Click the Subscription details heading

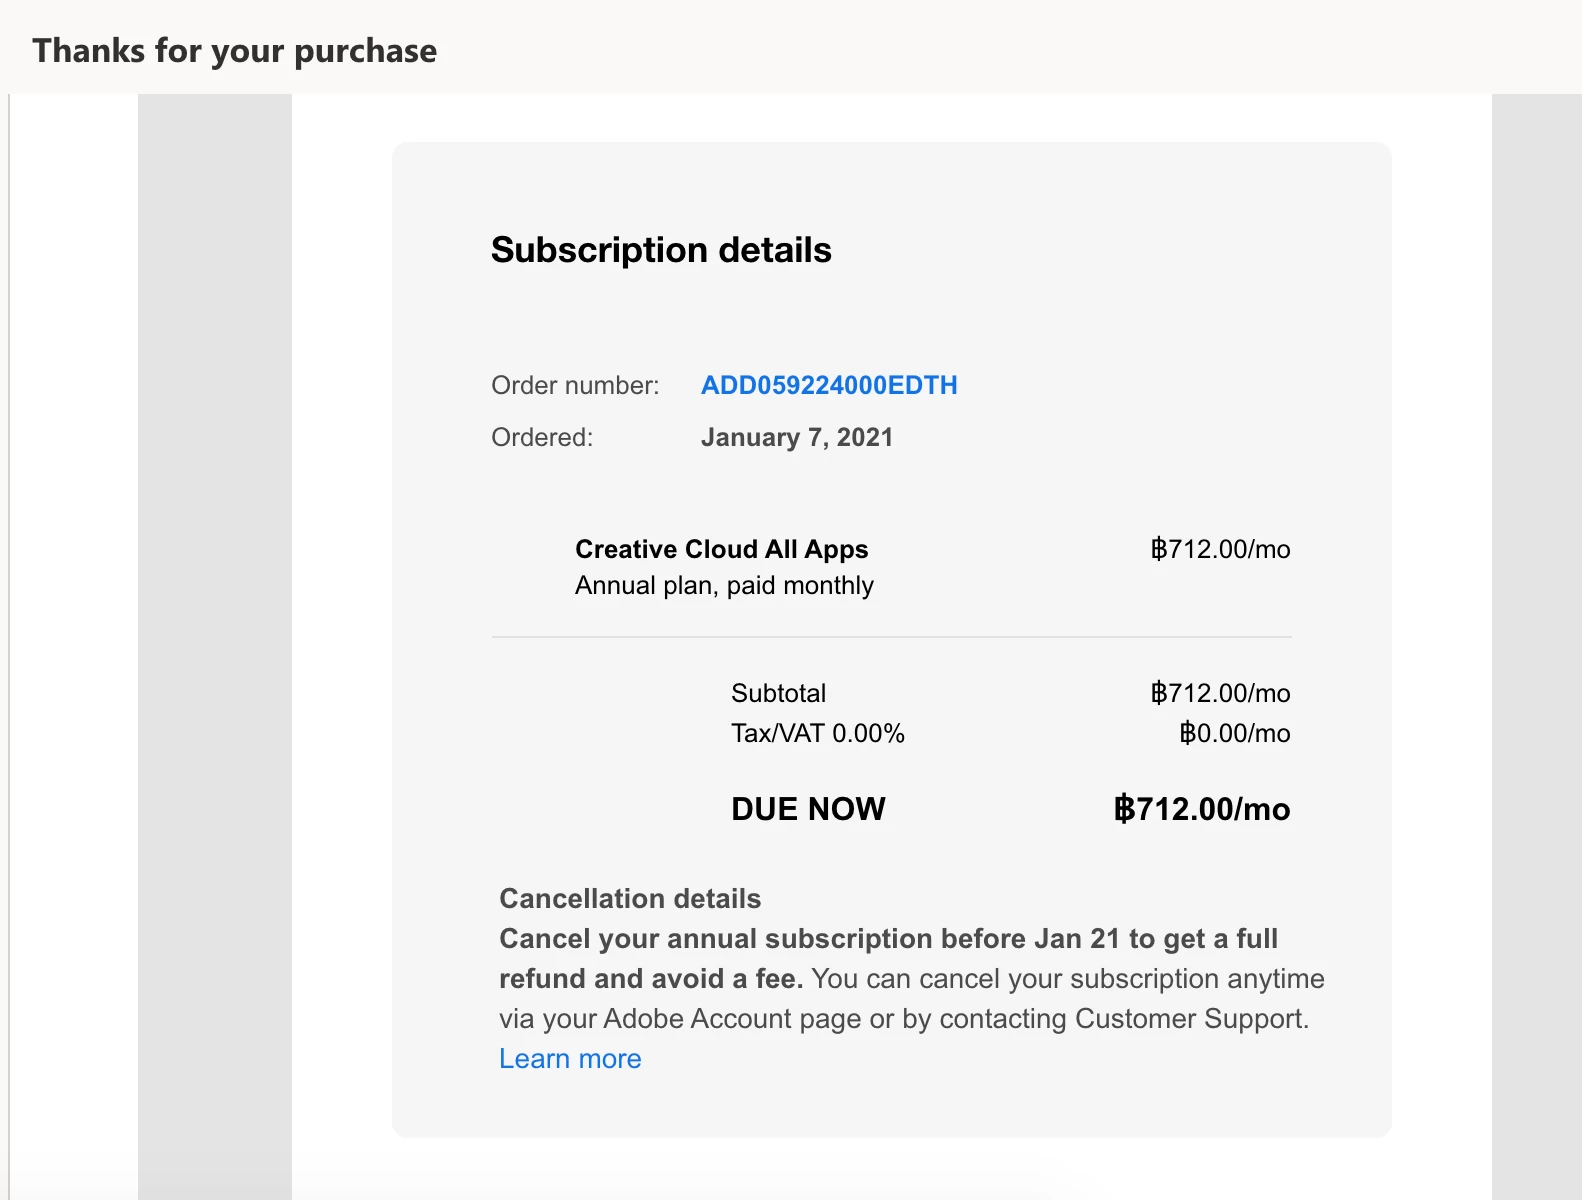(x=661, y=250)
